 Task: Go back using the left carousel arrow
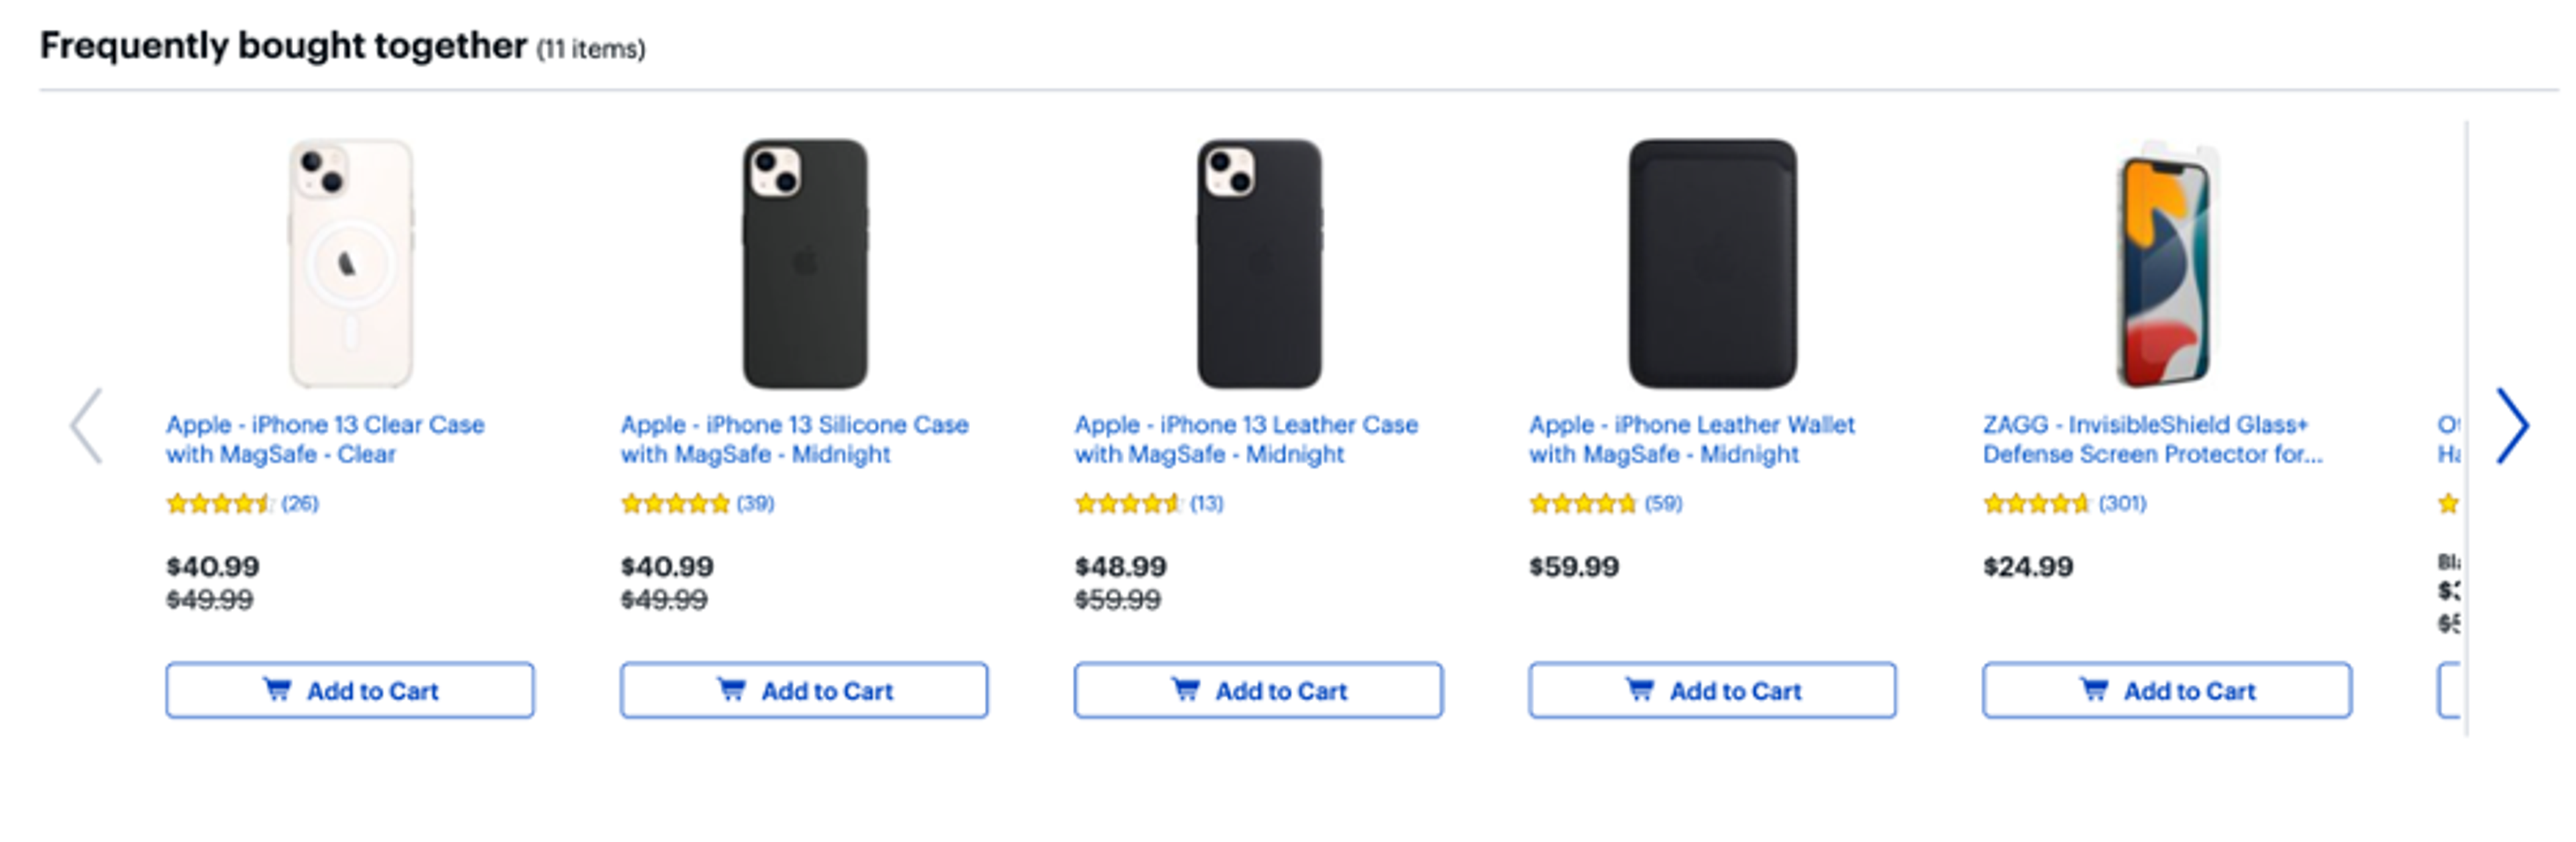86,425
